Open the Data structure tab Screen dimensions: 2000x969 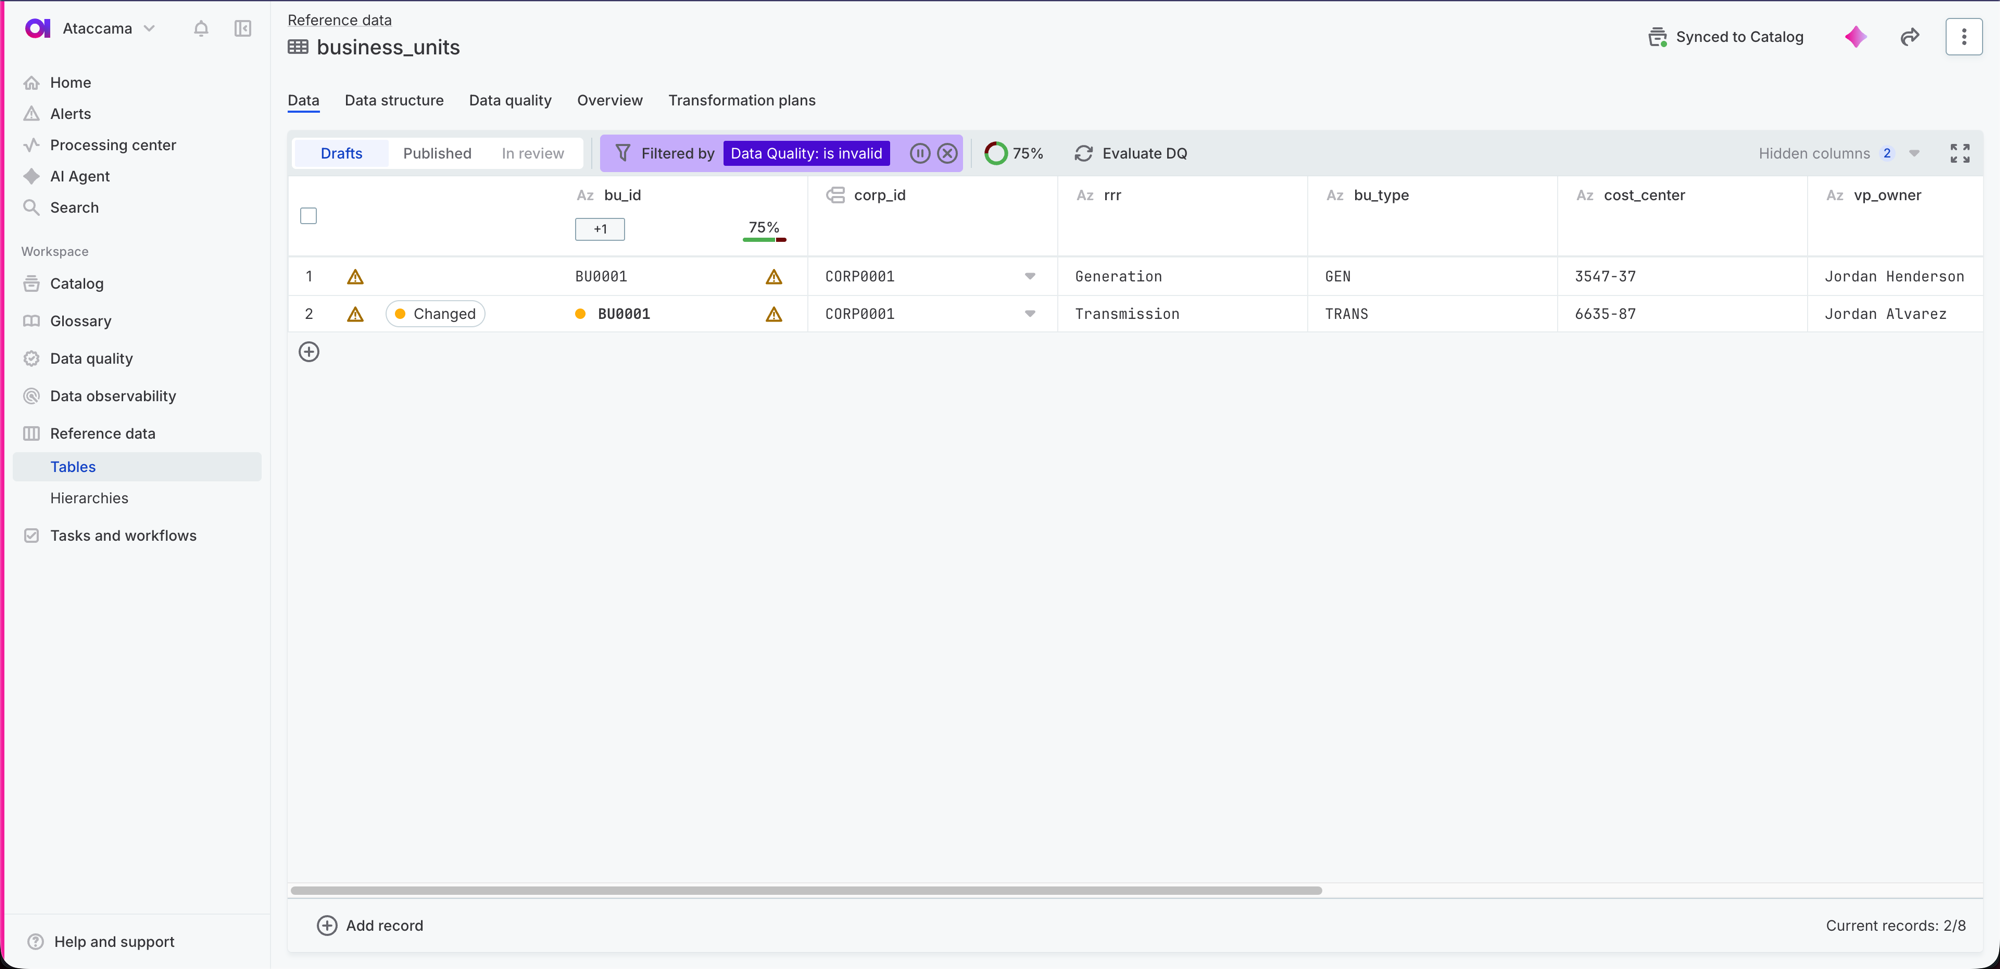tap(394, 100)
